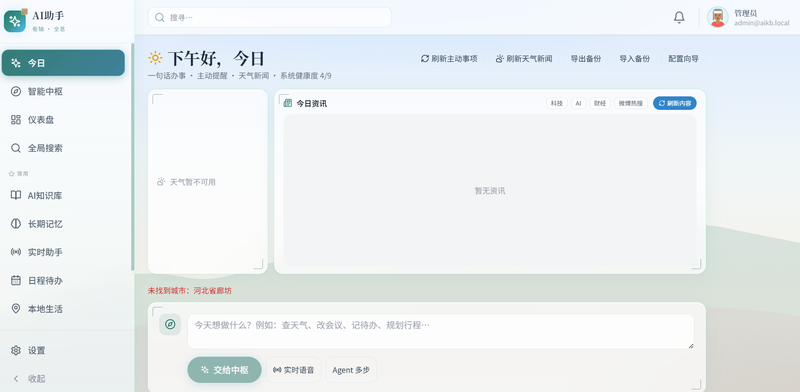Open 配置向导

684,59
